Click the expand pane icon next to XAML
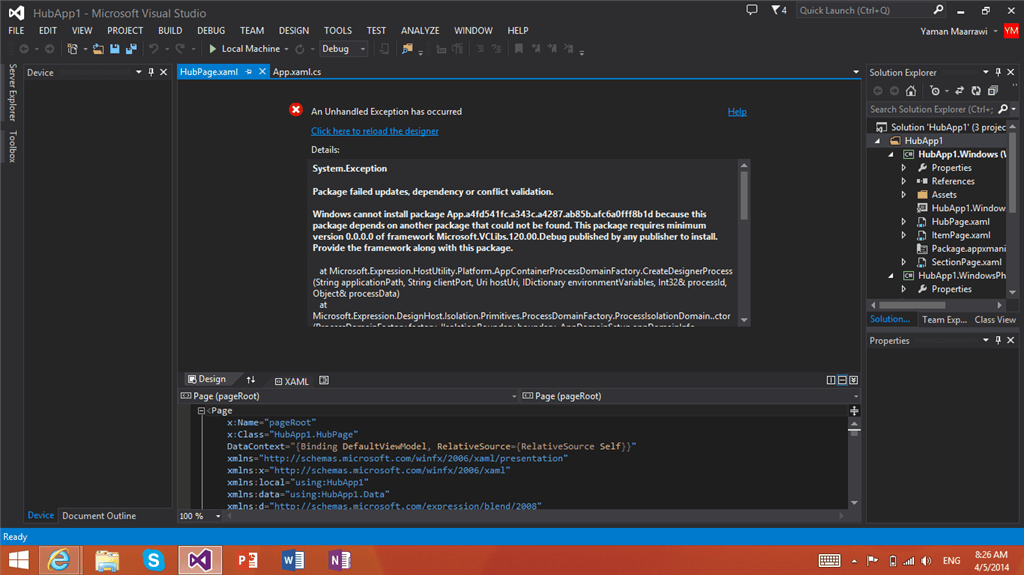The width and height of the screenshot is (1024, 575). click(324, 380)
